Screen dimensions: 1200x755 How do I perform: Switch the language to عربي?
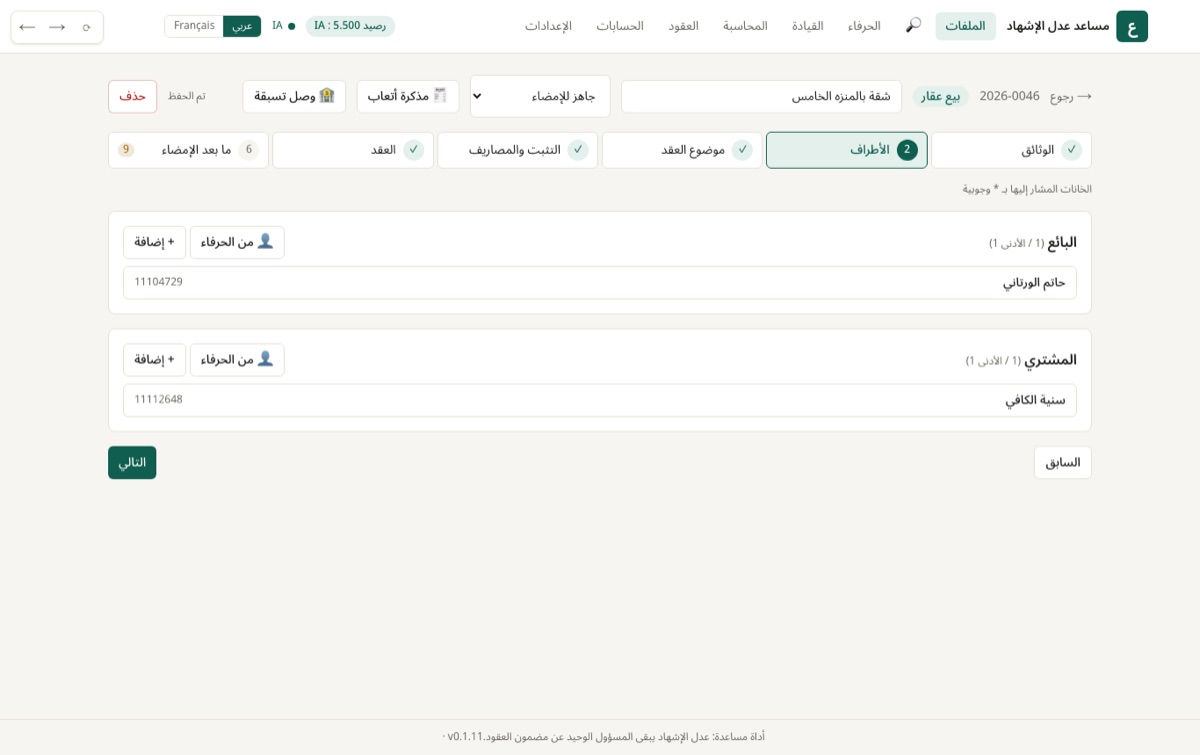coord(242,26)
